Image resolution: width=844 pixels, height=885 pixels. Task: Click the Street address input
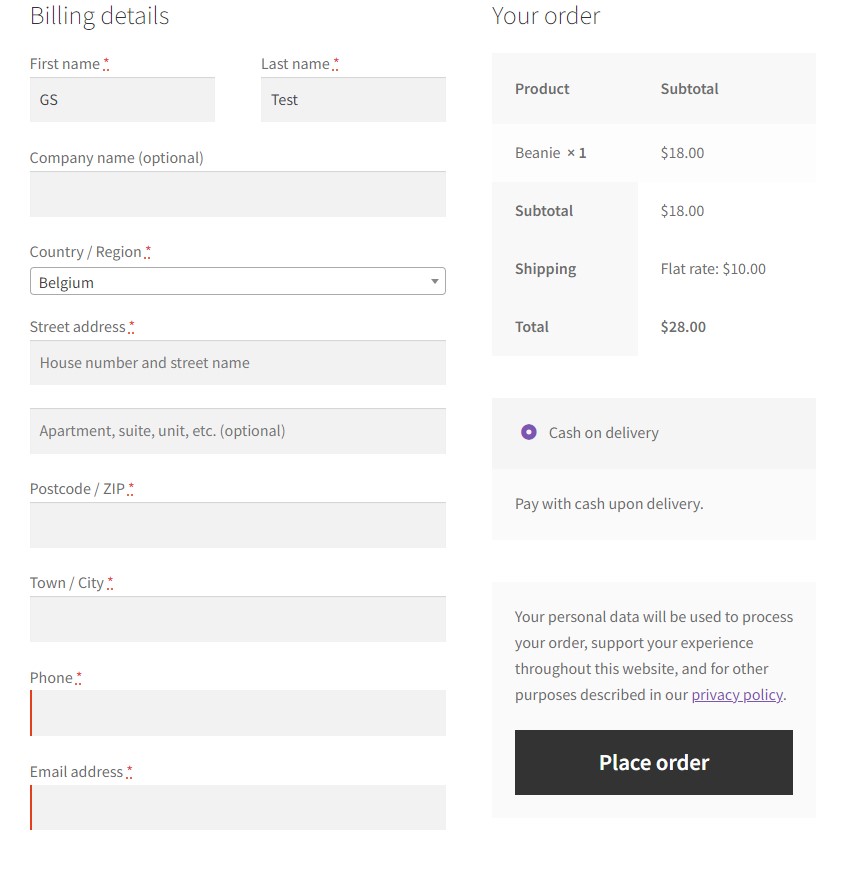237,362
